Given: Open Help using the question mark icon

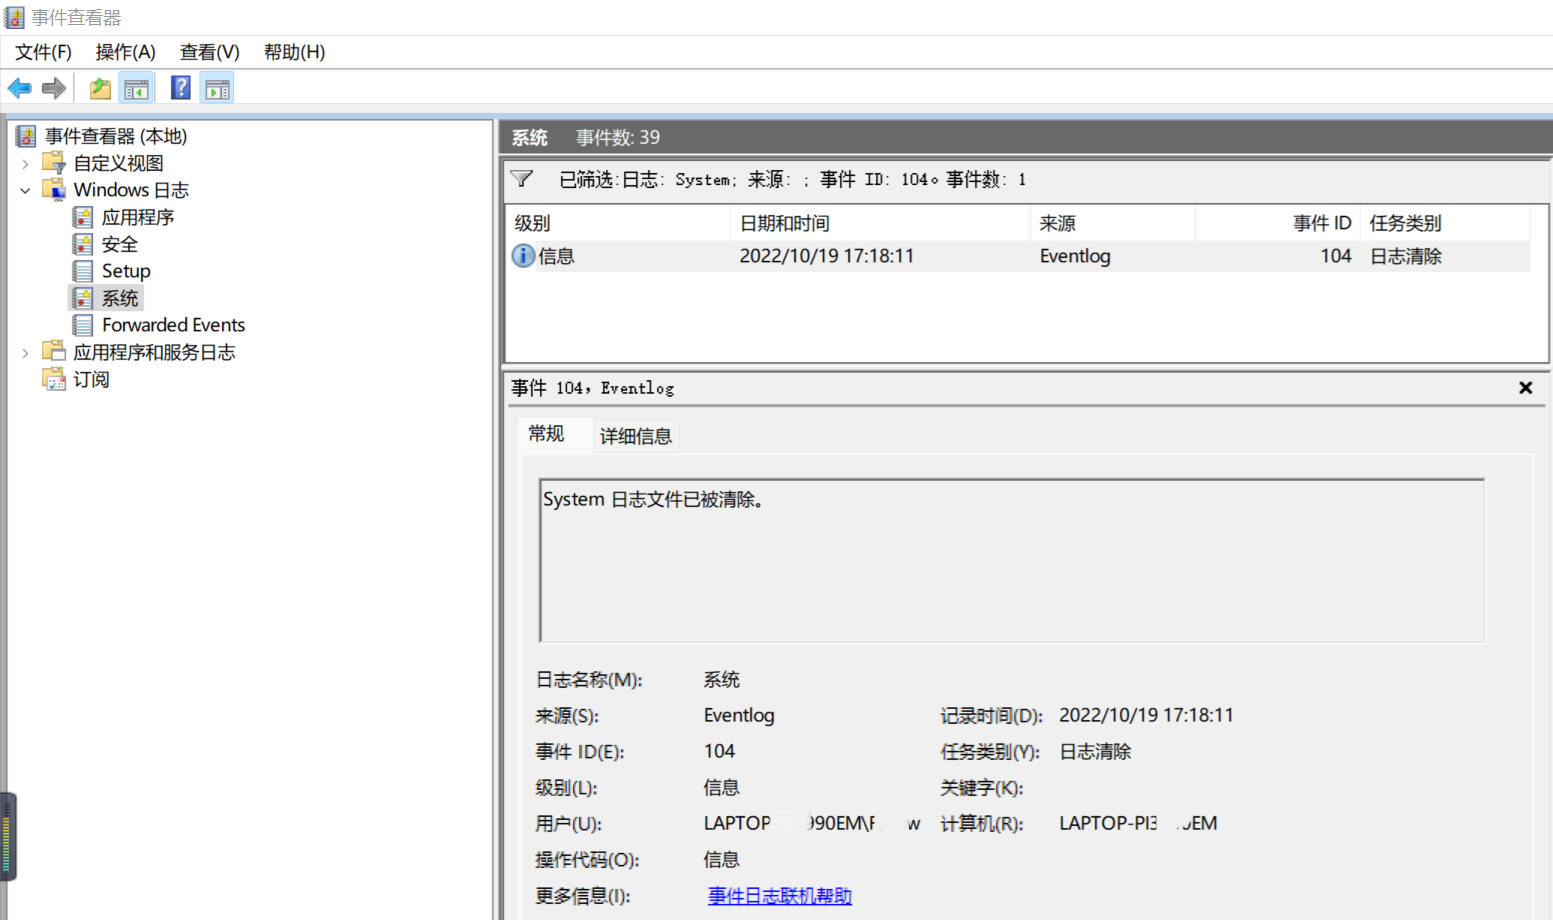Looking at the screenshot, I should 180,88.
